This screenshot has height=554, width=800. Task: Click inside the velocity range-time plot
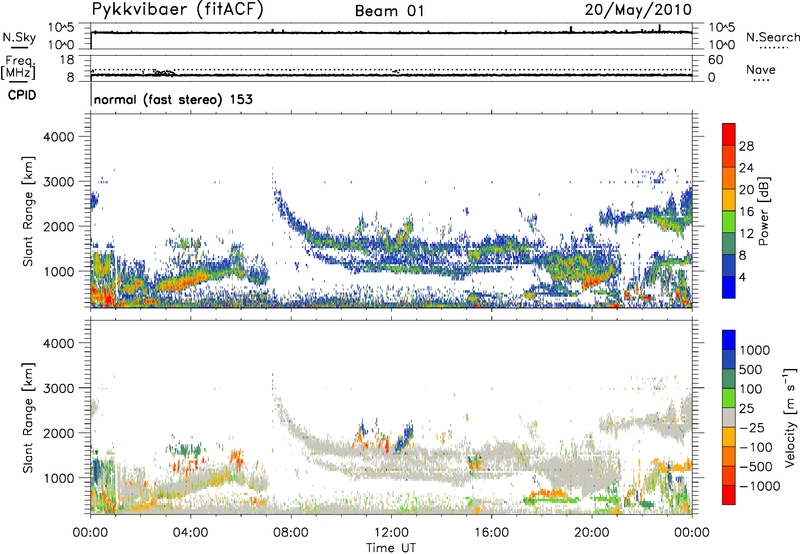[391, 417]
